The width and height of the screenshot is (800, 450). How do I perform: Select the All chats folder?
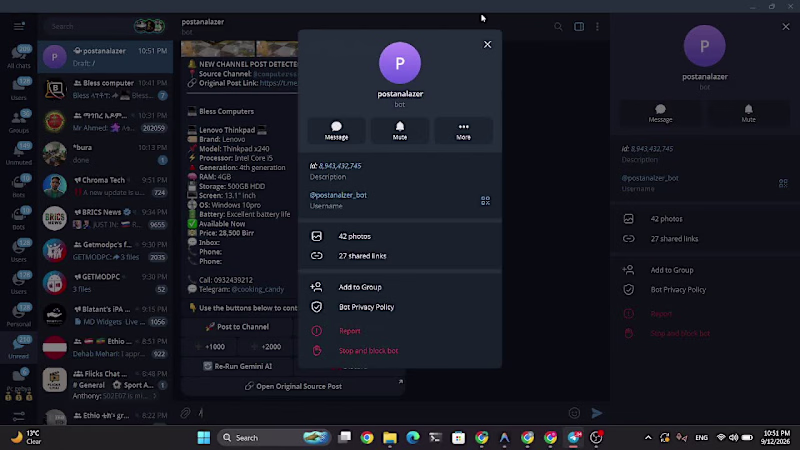[x=19, y=57]
